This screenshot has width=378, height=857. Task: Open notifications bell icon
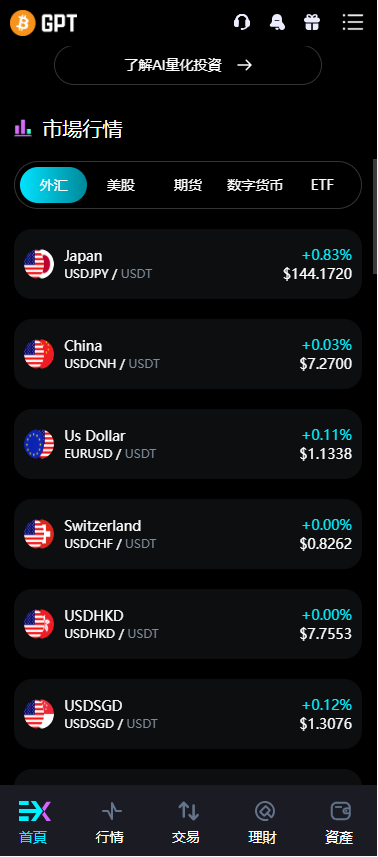point(277,22)
